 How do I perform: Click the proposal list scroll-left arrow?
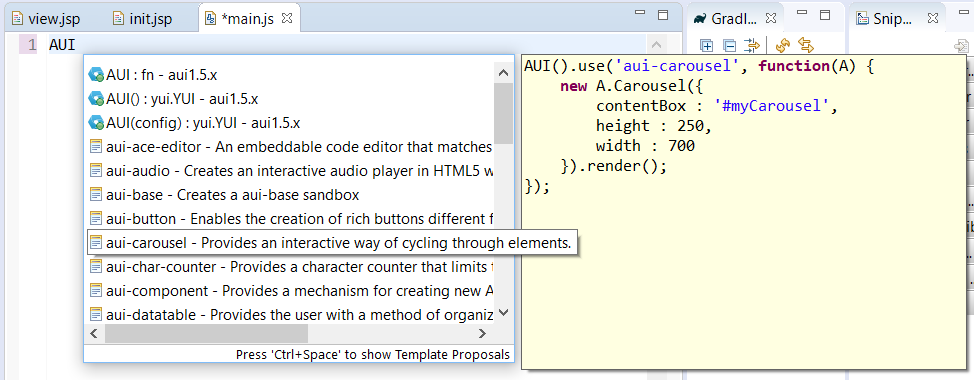click(x=94, y=333)
